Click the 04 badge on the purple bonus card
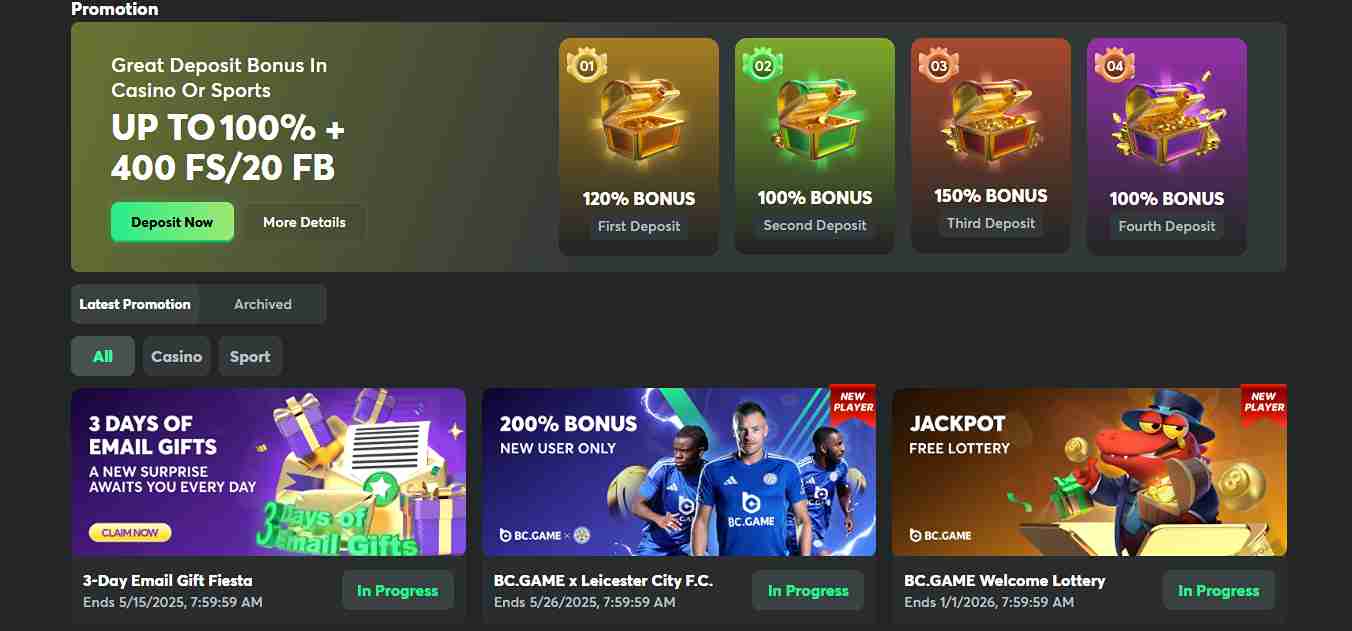The height and width of the screenshot is (631, 1352). click(x=1114, y=66)
